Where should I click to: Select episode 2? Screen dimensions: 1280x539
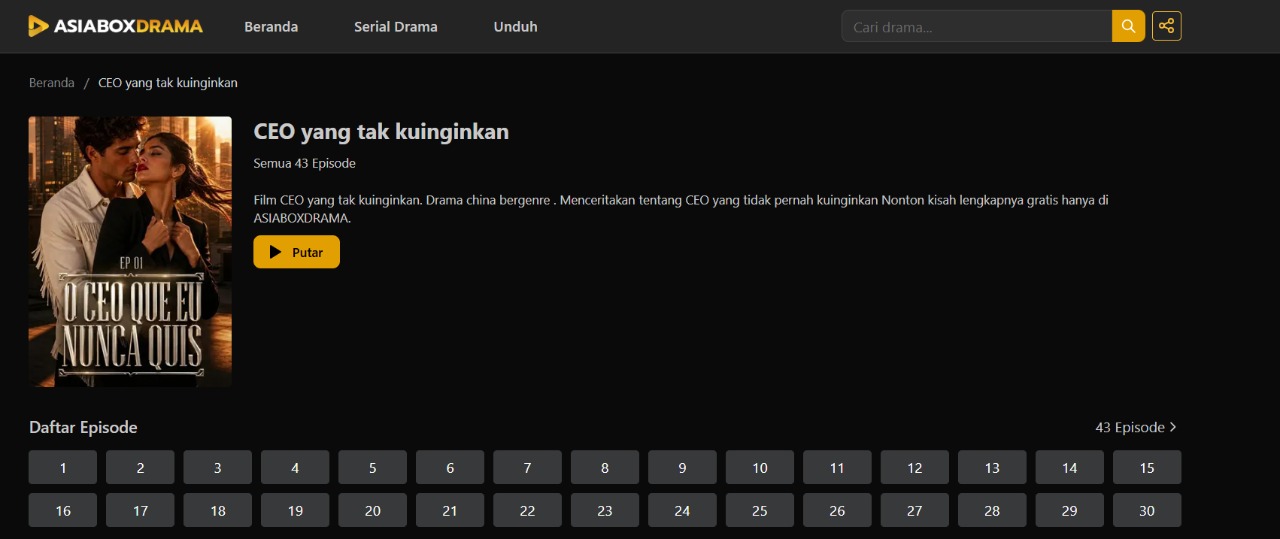(x=140, y=467)
